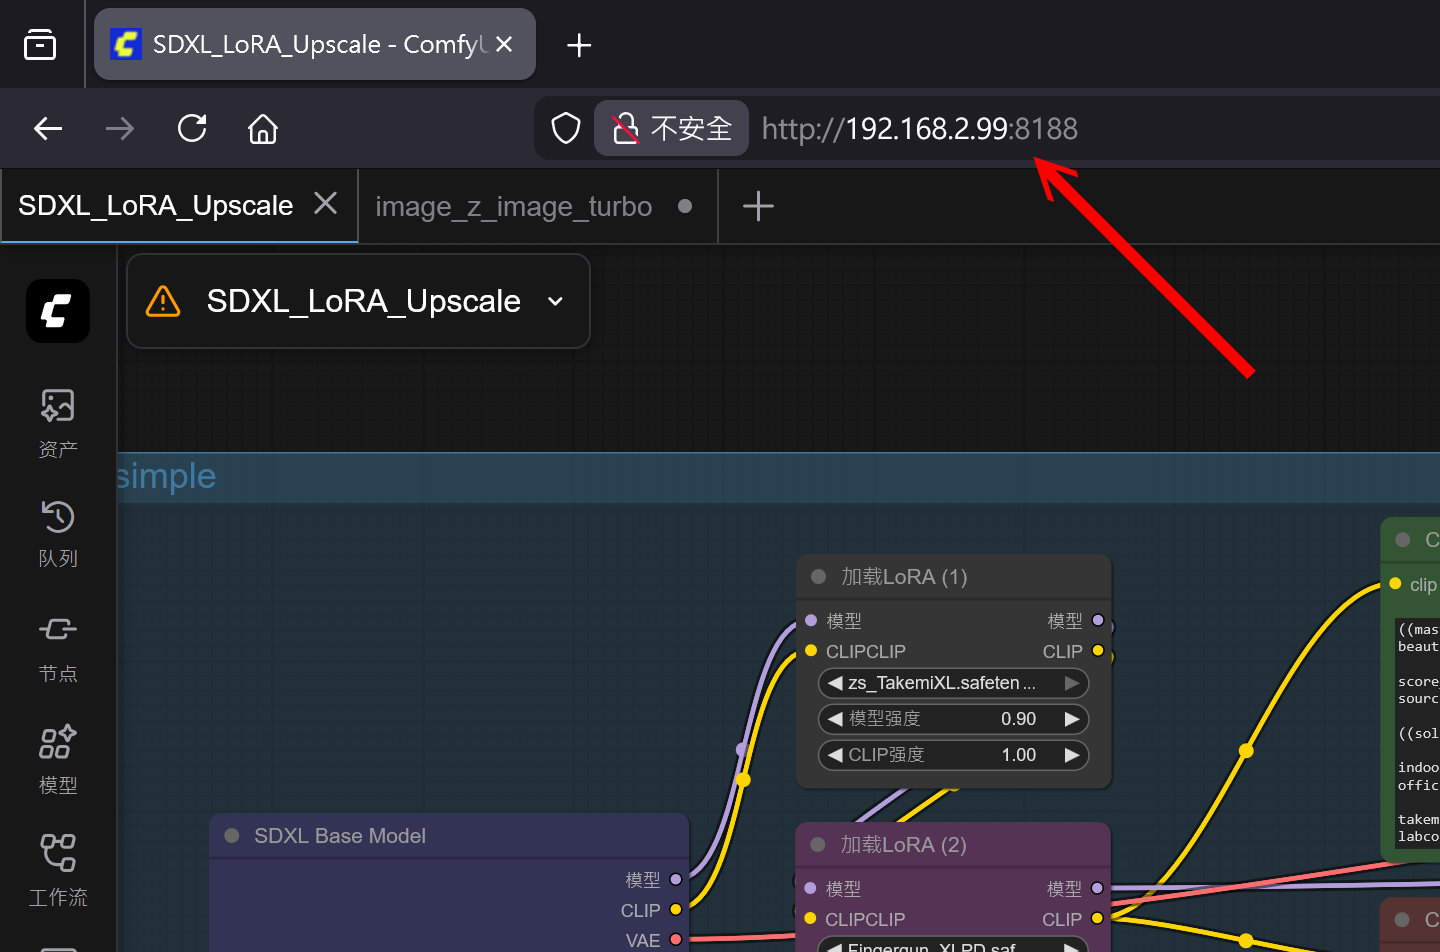Toggle collapse dot on SDXL Base Model node

pos(232,836)
